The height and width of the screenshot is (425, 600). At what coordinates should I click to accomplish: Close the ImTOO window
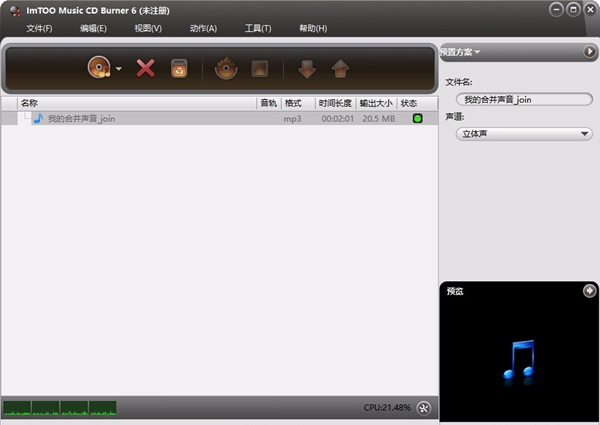click(590, 10)
